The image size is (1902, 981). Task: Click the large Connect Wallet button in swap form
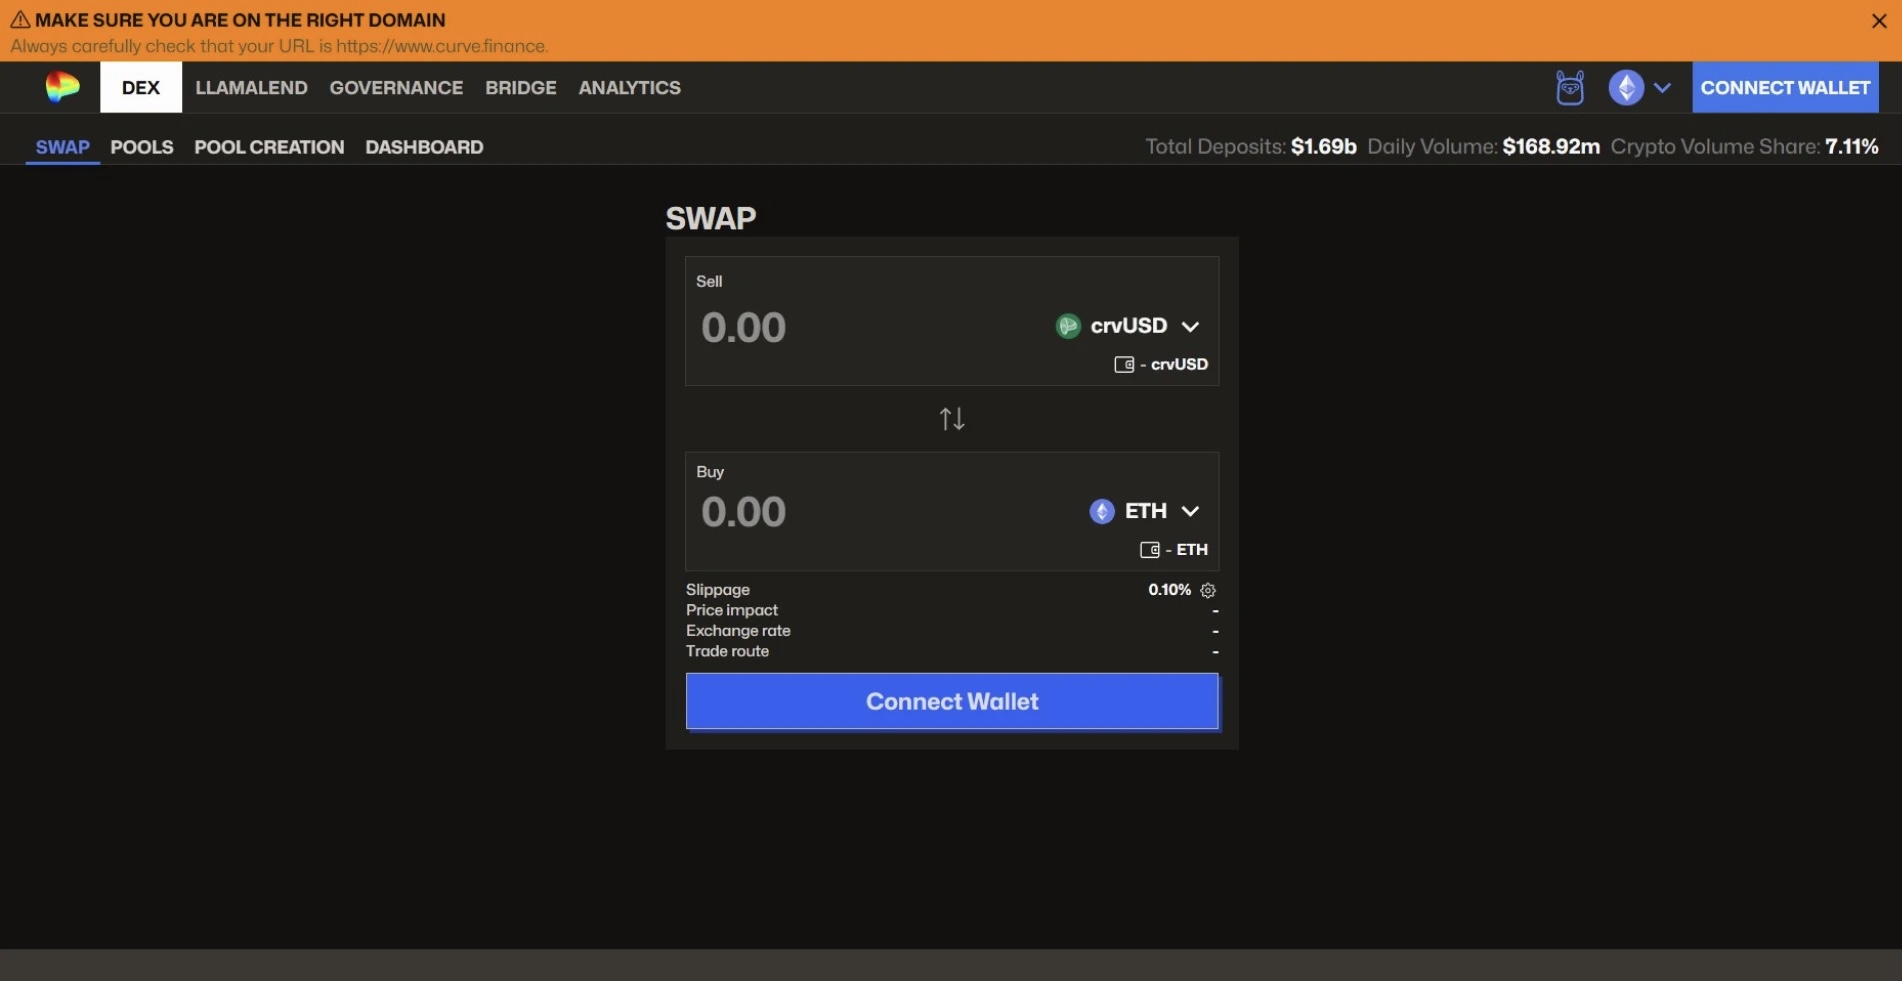(952, 701)
